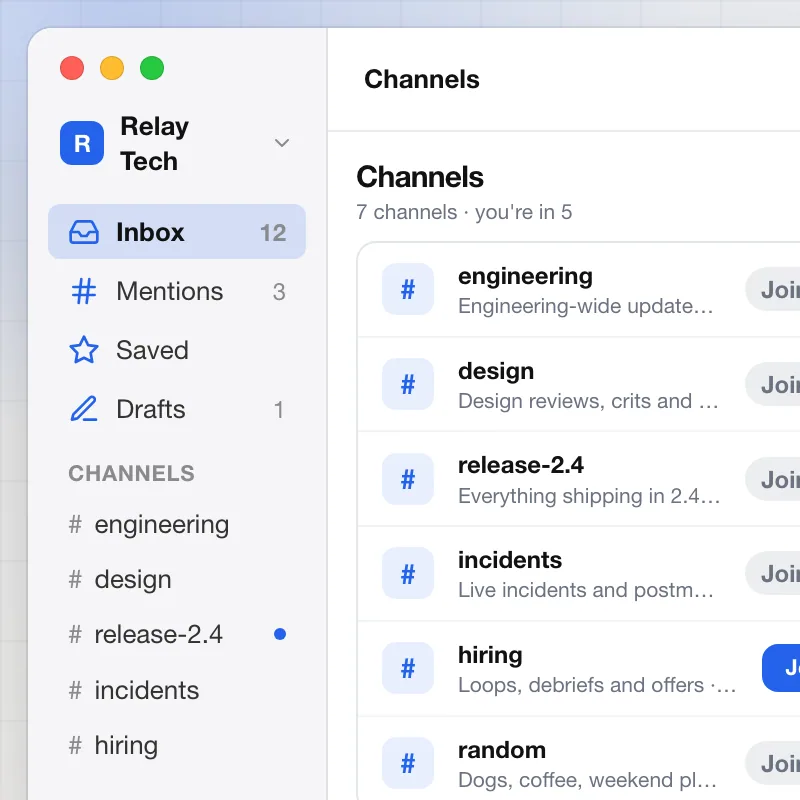
Task: Go to Mentions in the sidebar
Action: pyautogui.click(x=177, y=291)
